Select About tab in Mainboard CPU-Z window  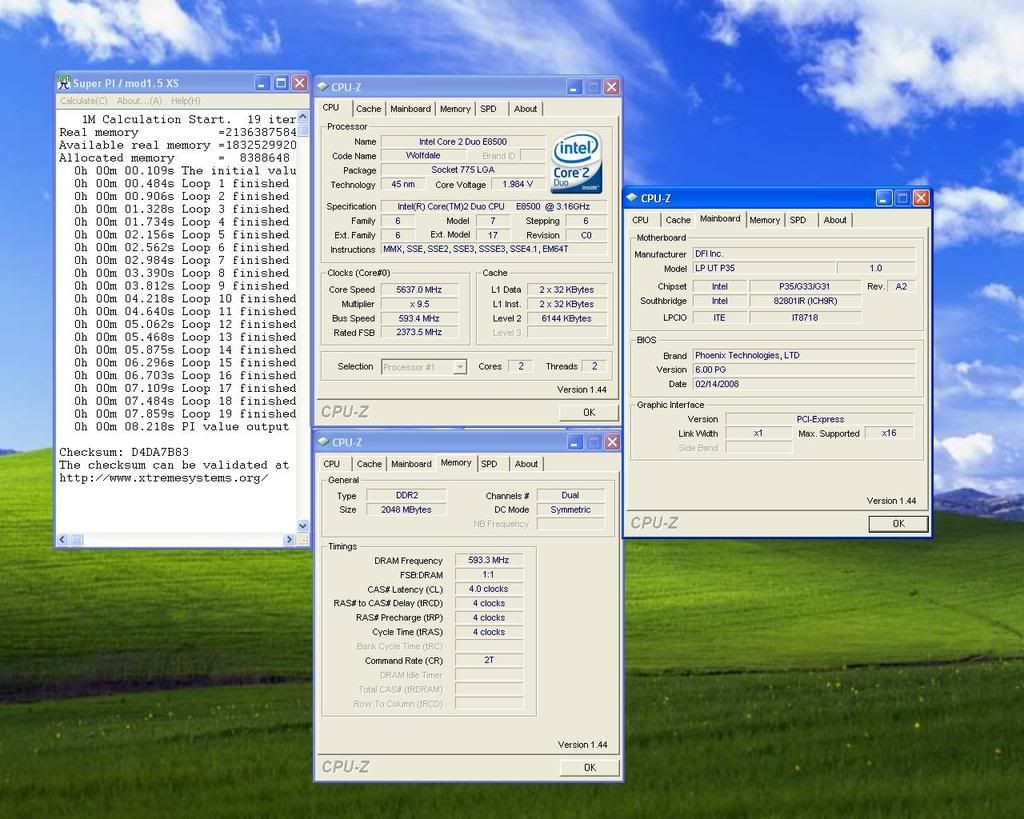pos(835,220)
